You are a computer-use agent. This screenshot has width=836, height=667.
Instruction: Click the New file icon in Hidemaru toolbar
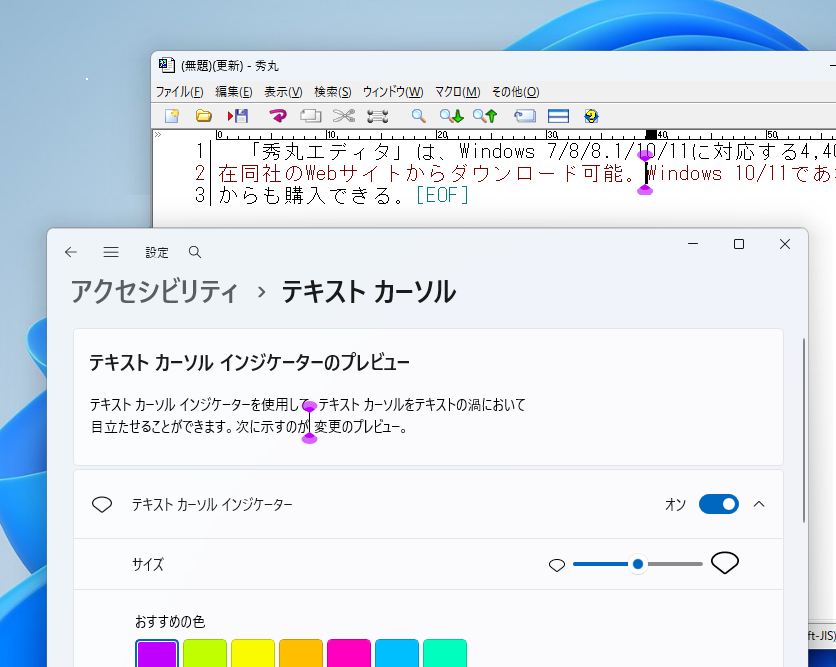(x=172, y=116)
